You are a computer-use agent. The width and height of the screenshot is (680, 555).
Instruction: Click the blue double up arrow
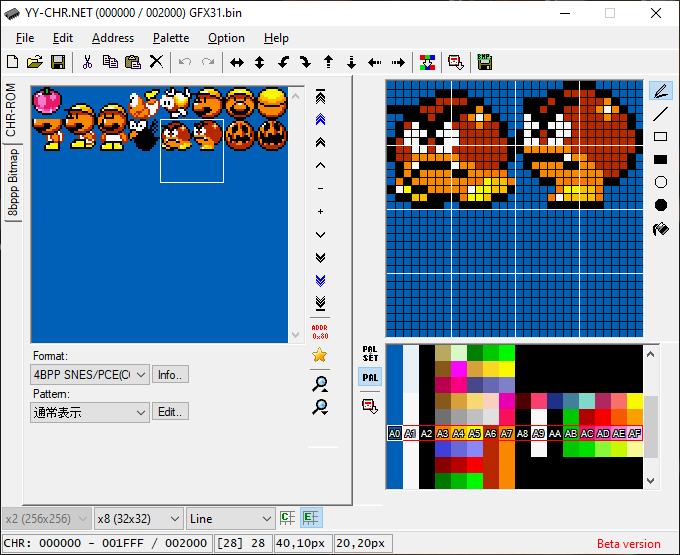(x=320, y=119)
